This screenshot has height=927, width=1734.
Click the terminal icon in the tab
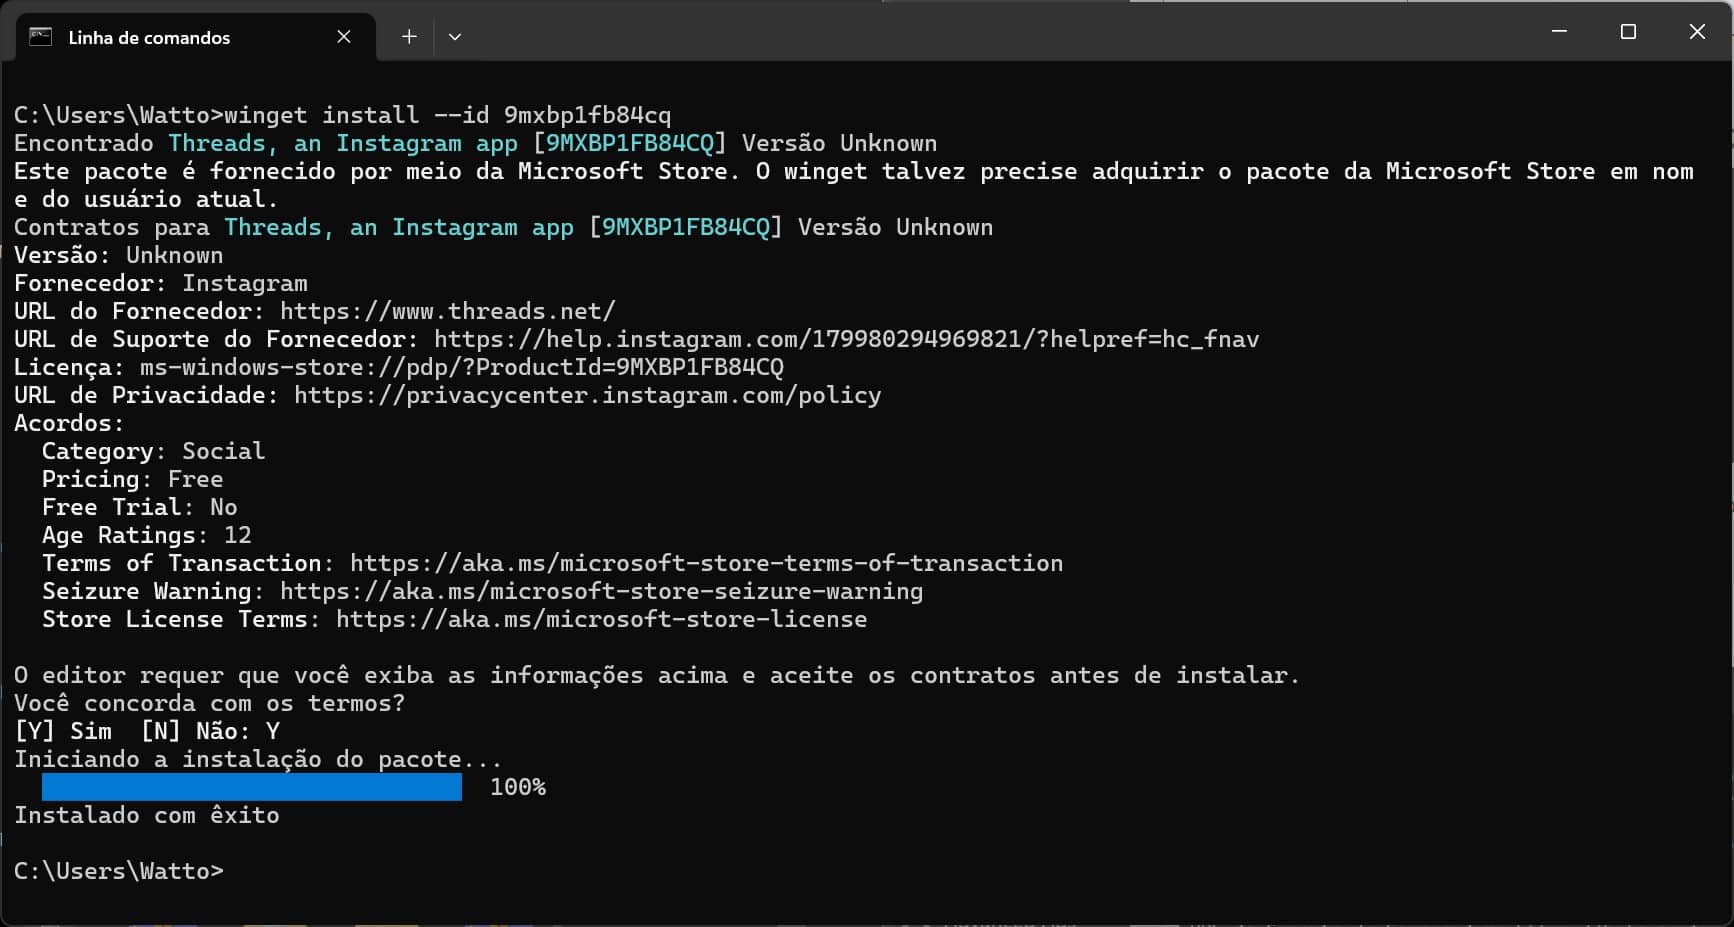pos(40,37)
